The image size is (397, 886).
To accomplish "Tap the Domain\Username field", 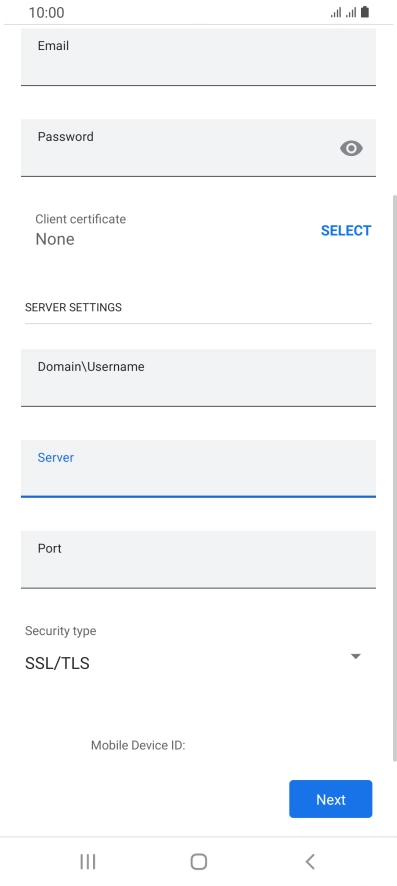I will tap(198, 378).
